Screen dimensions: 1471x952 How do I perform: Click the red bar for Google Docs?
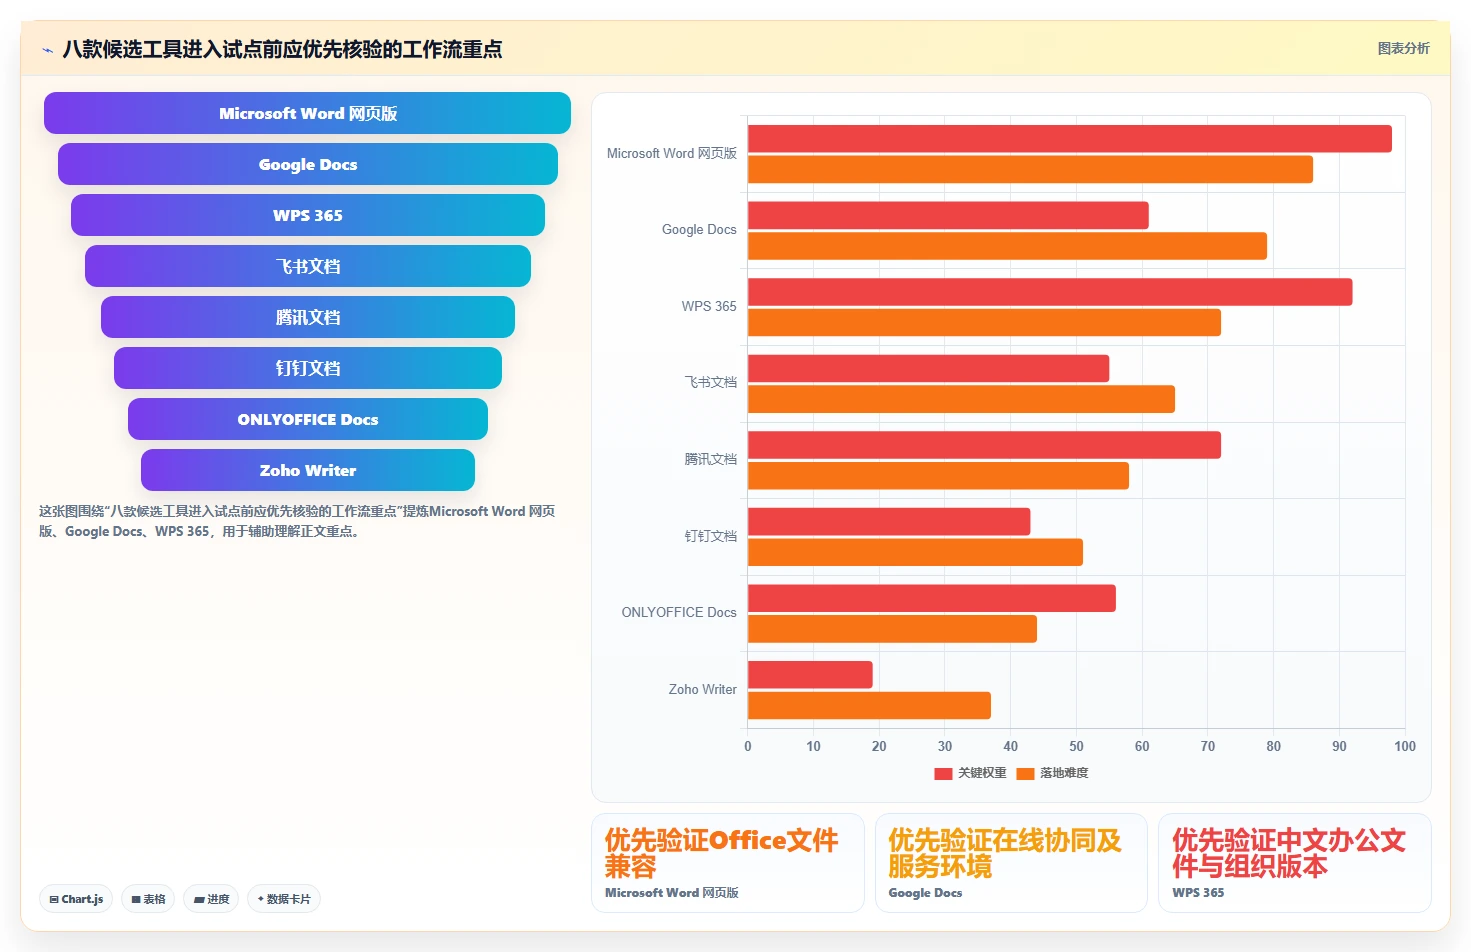pos(948,215)
